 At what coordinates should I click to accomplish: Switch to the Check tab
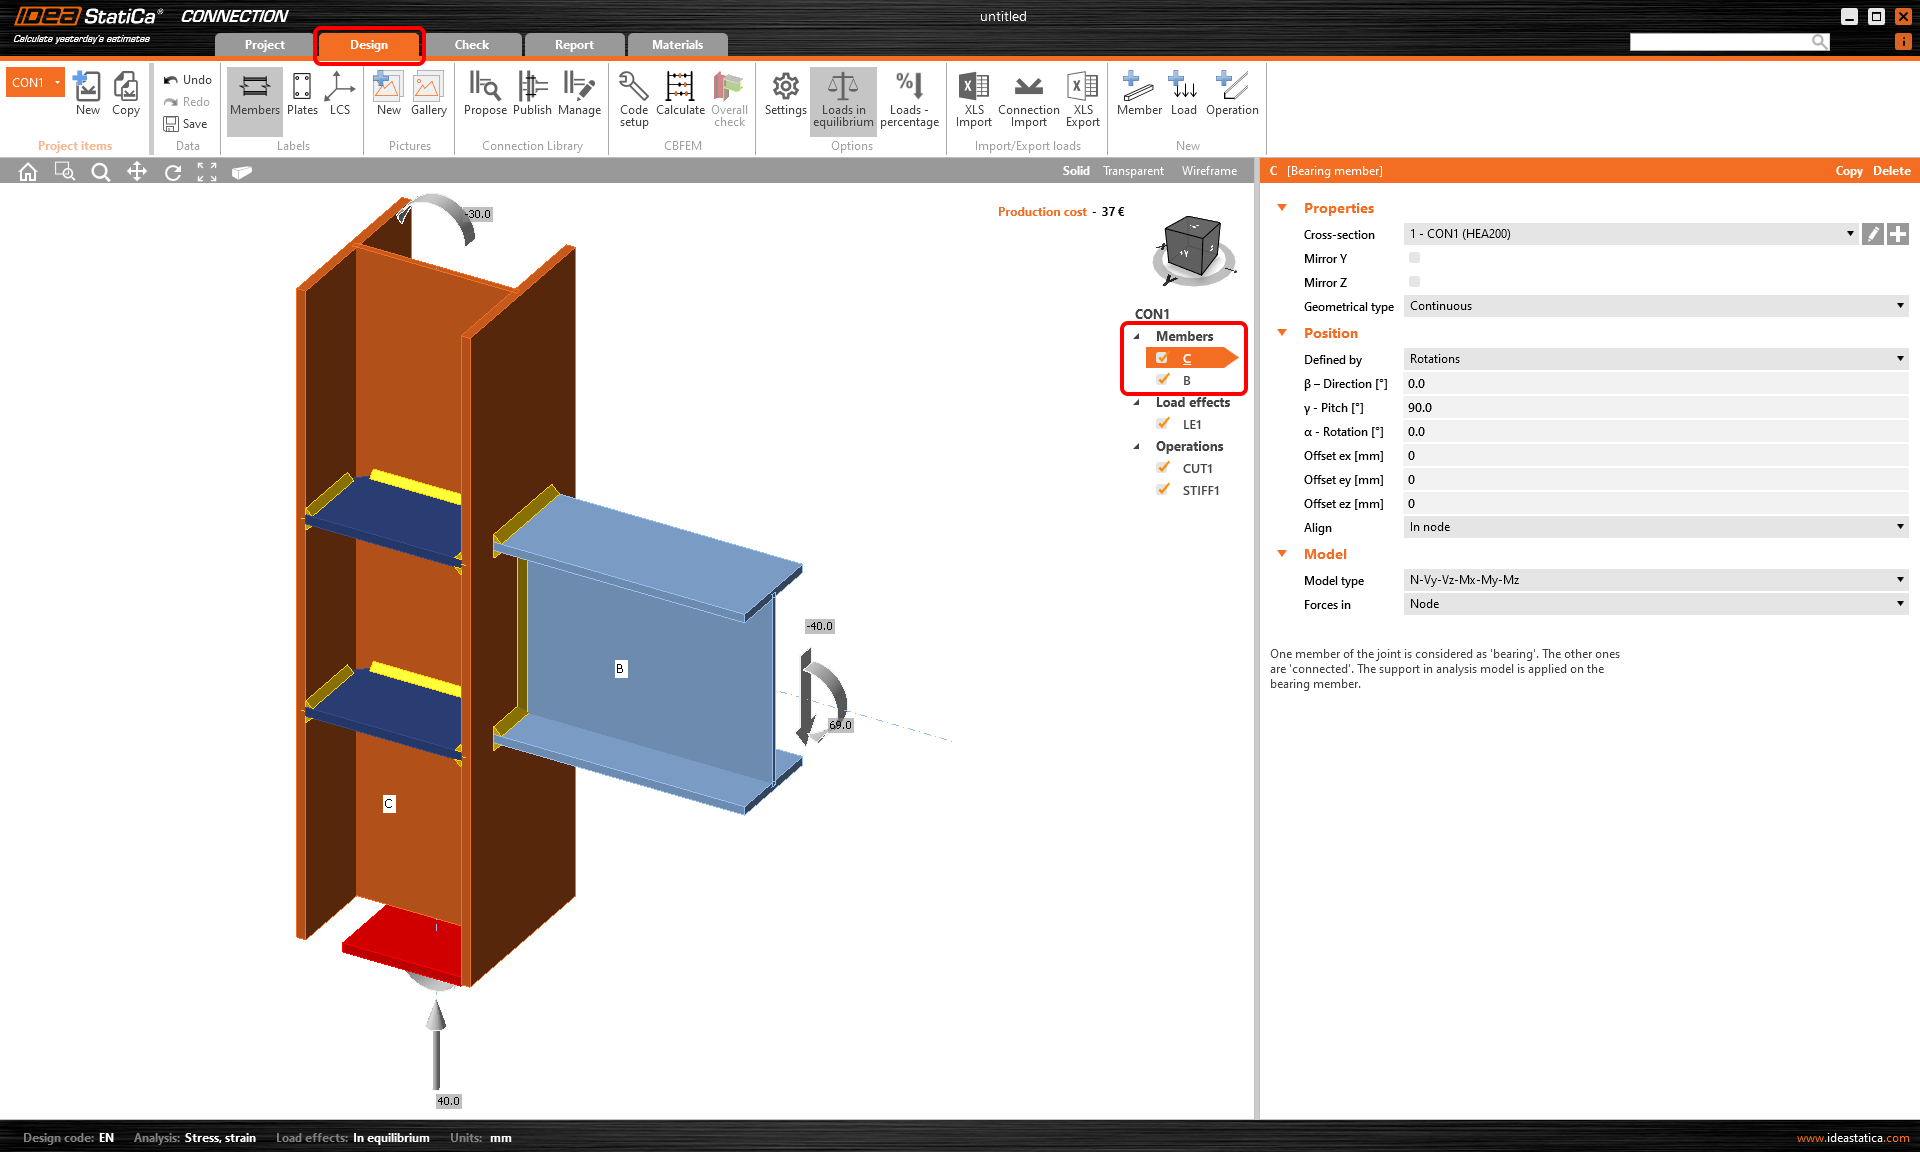[471, 44]
